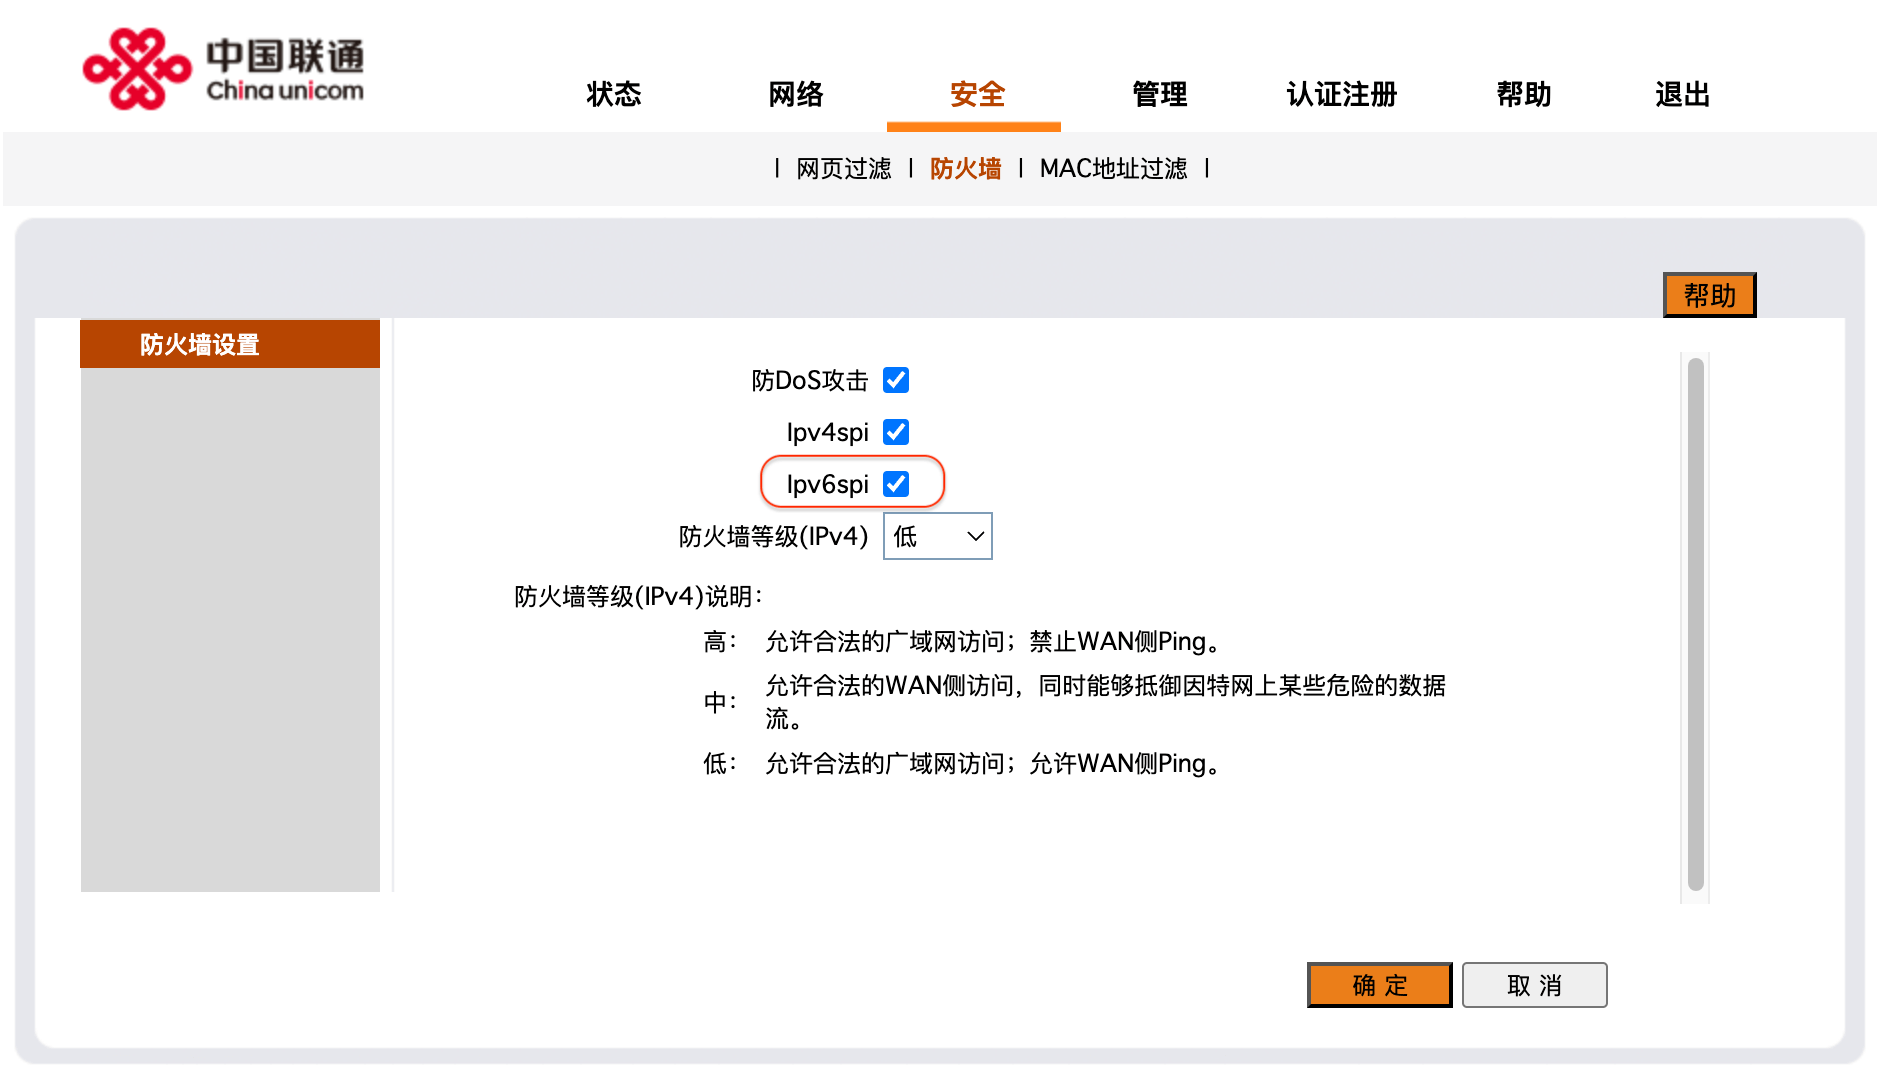Cancel changes with the 取消 button
Viewport: 1886px width, 1084px height.
pos(1533,985)
